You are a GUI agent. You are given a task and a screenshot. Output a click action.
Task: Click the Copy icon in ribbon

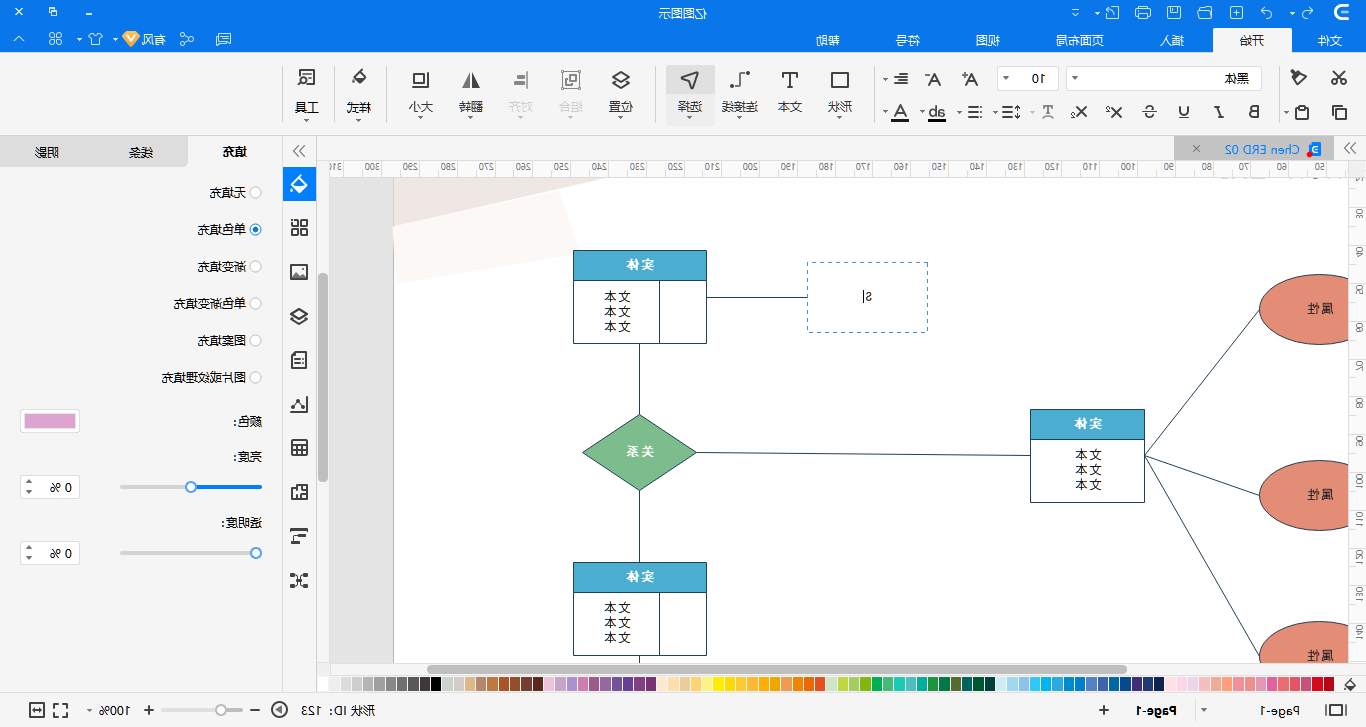pos(1338,112)
